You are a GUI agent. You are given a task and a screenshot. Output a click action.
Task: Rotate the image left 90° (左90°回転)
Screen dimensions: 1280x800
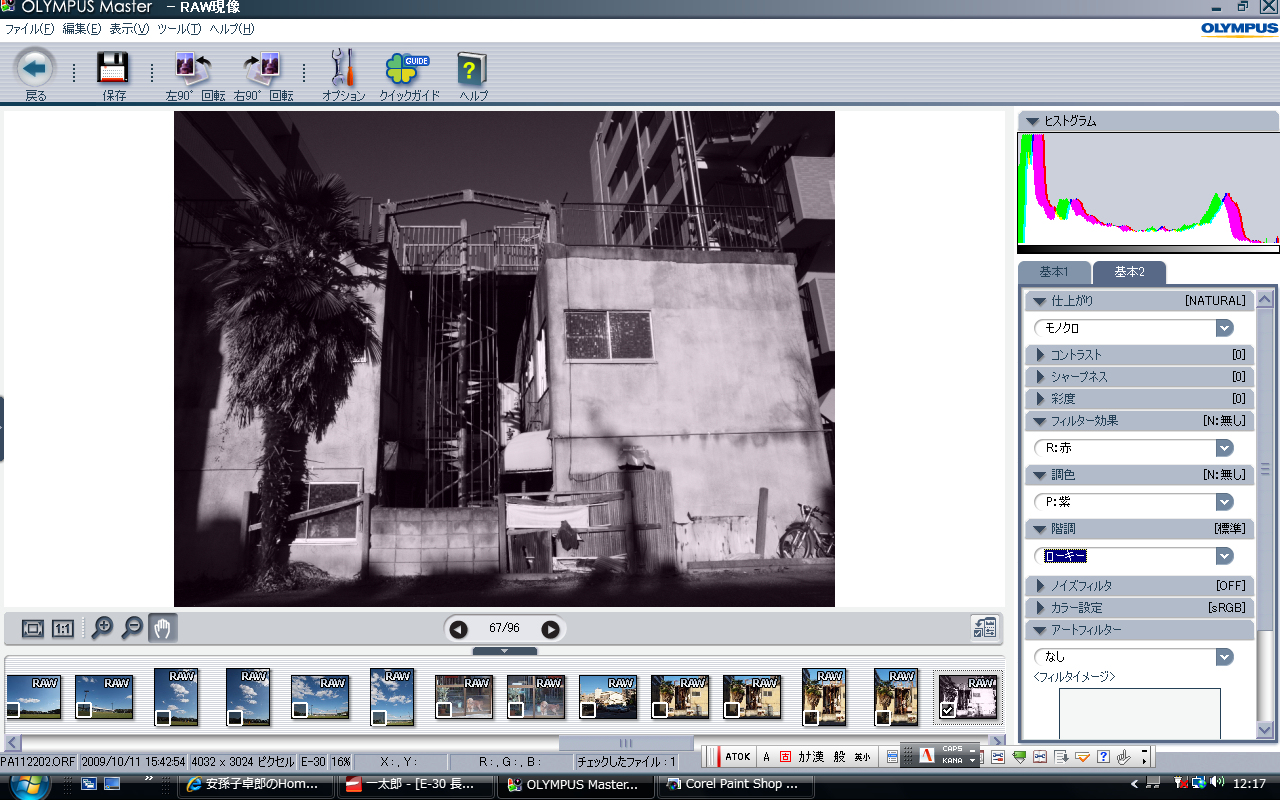(194, 69)
